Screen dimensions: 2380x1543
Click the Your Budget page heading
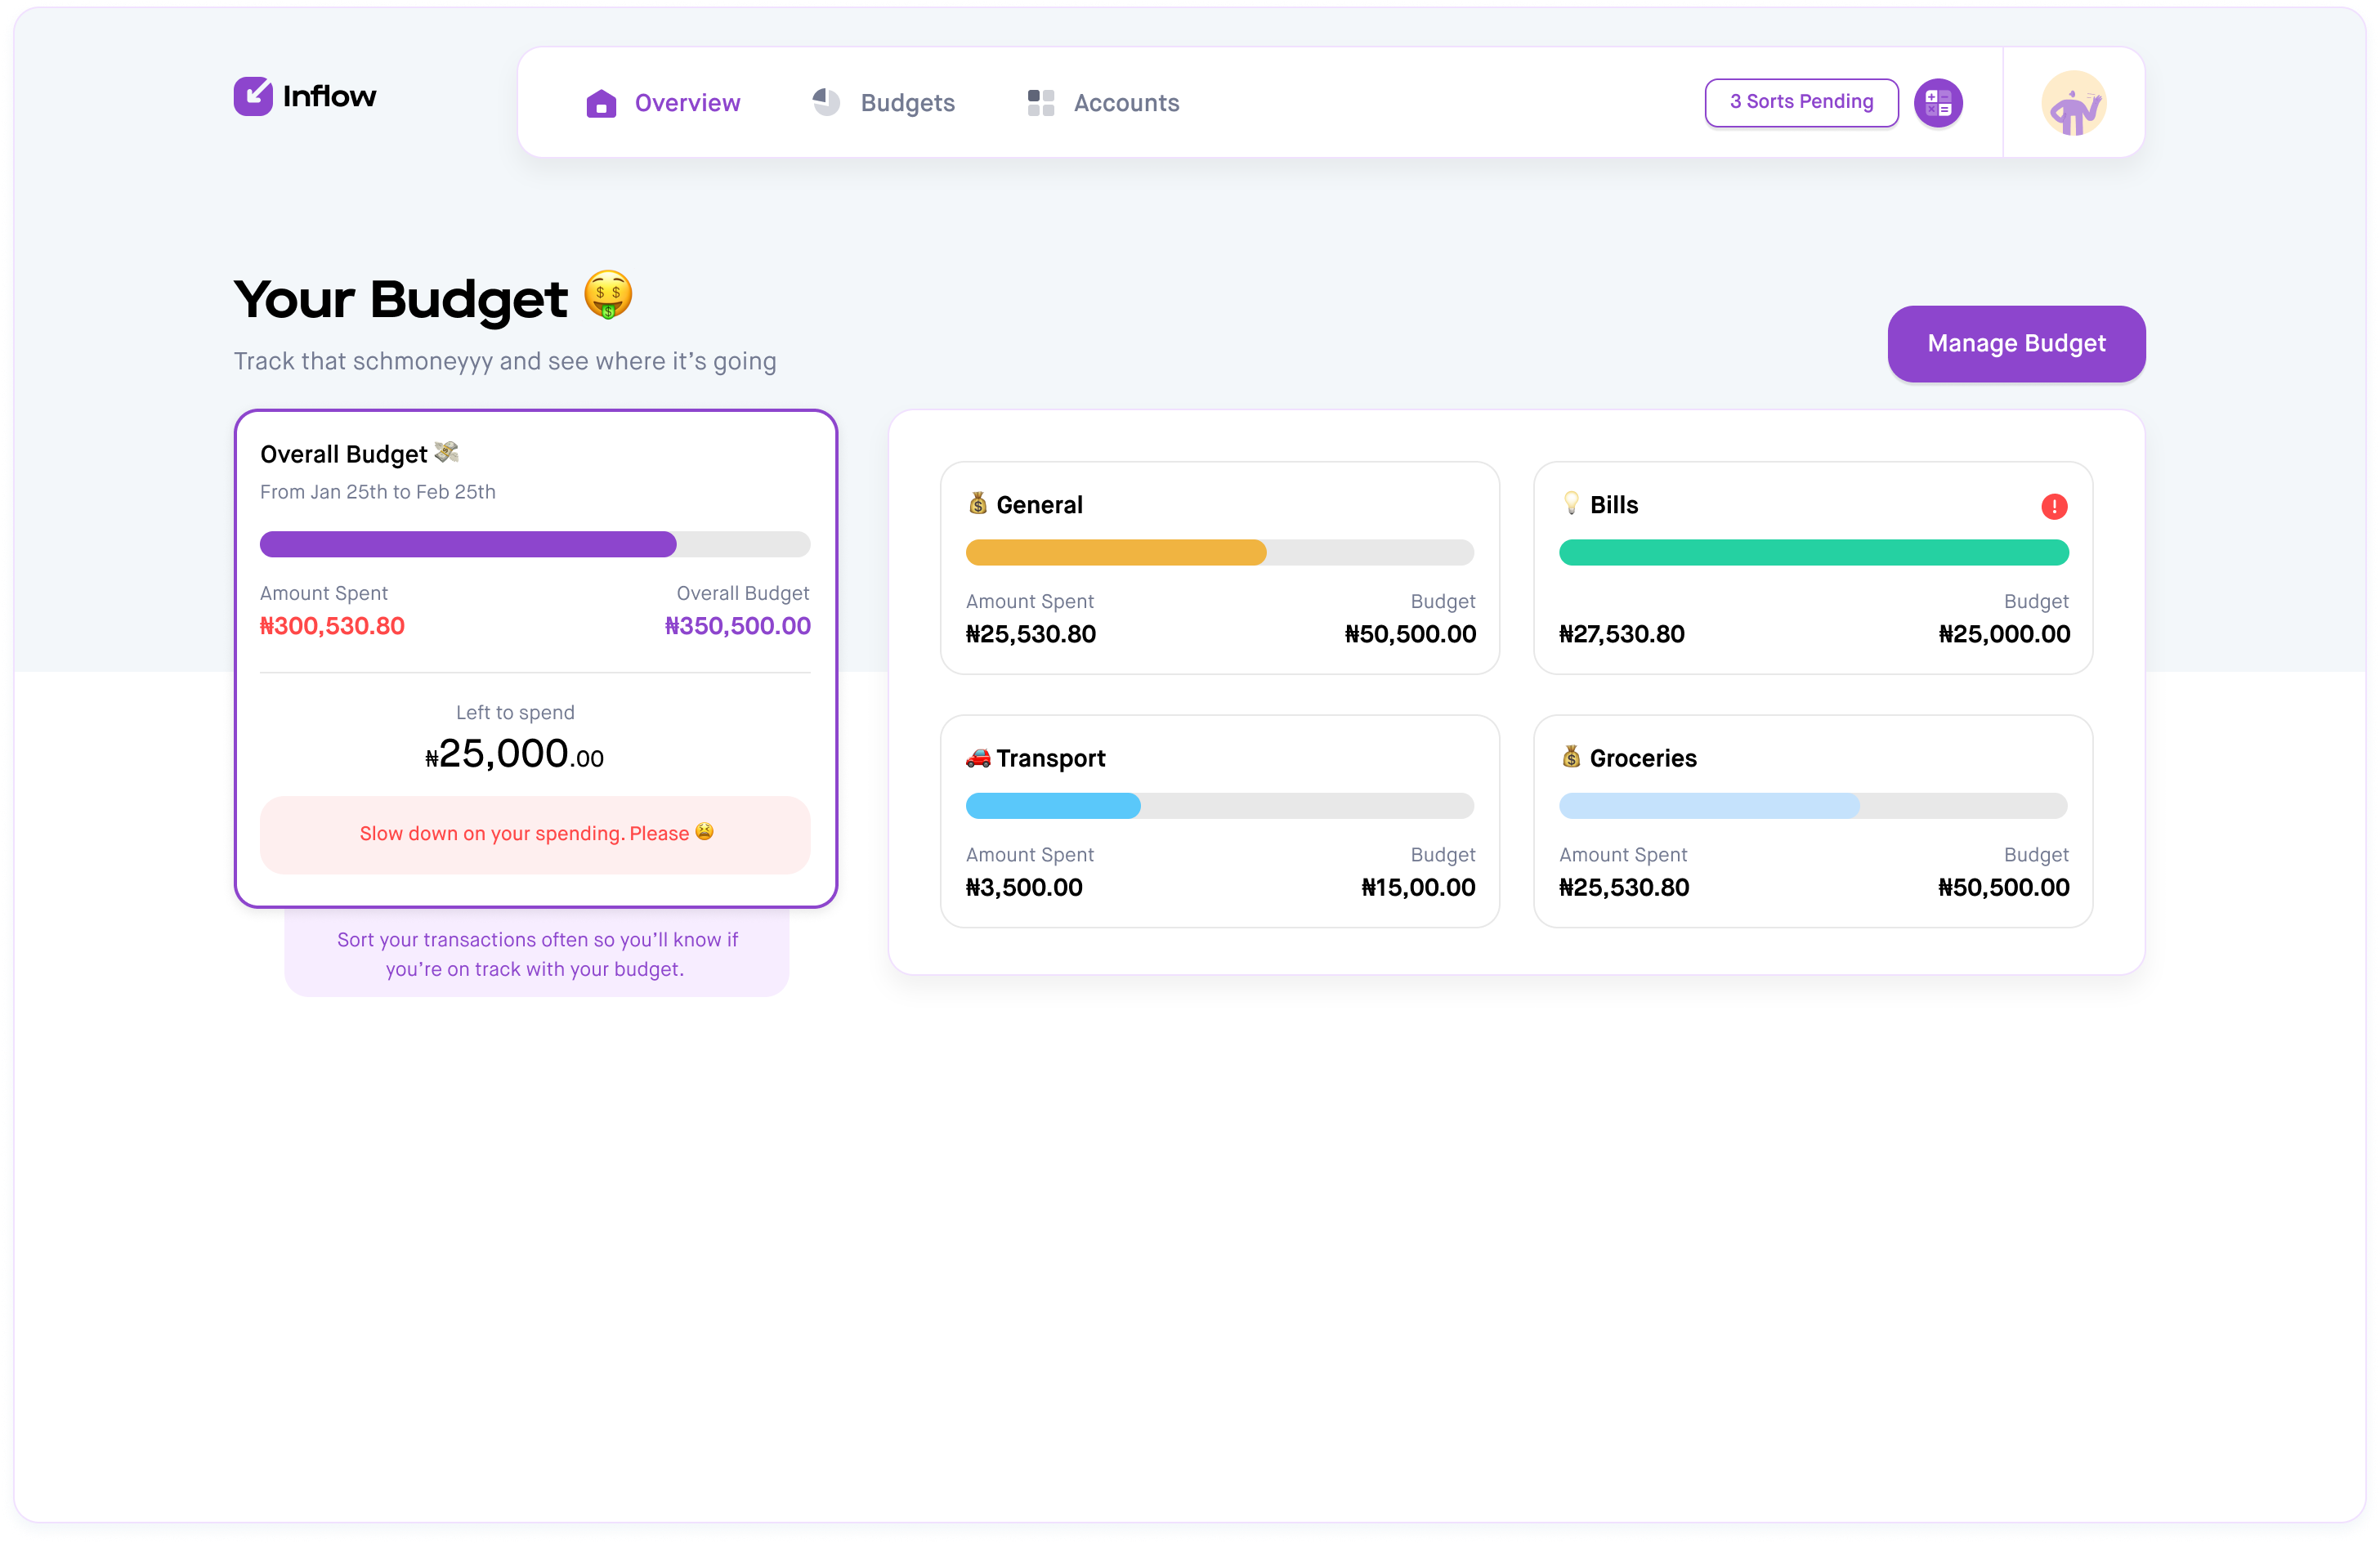coord(401,299)
